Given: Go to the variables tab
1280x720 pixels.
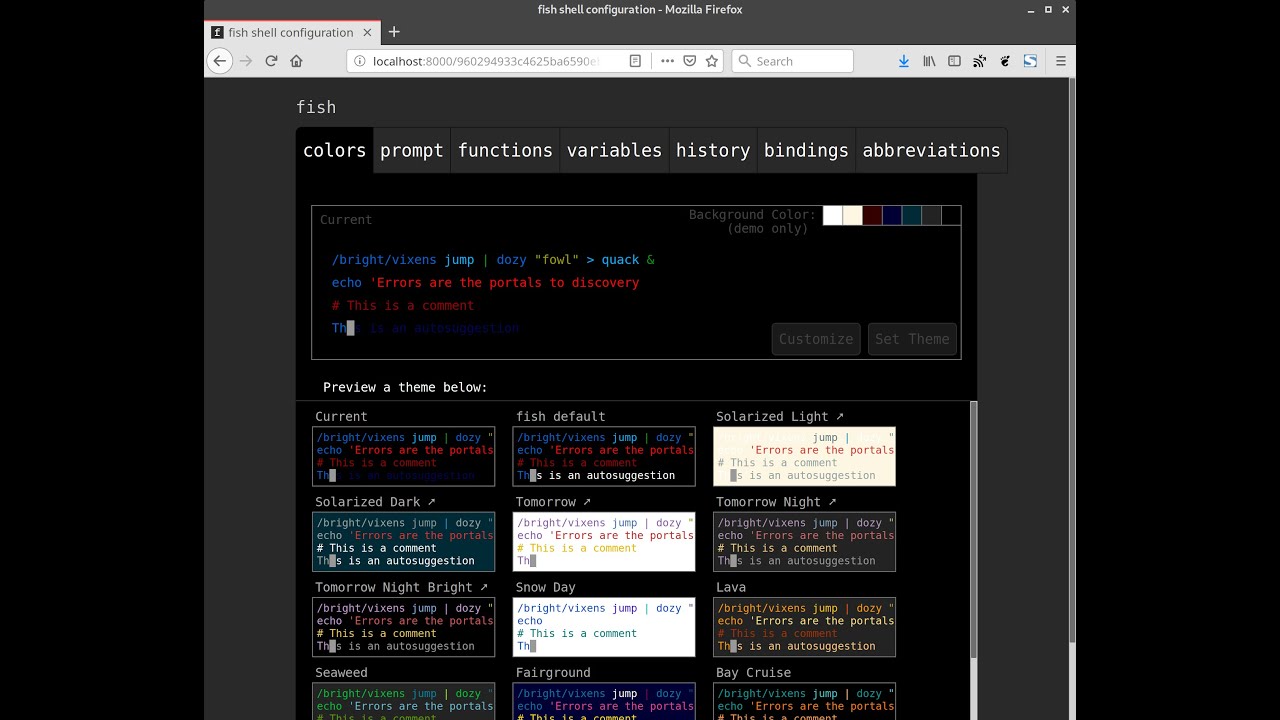Looking at the screenshot, I should (614, 150).
